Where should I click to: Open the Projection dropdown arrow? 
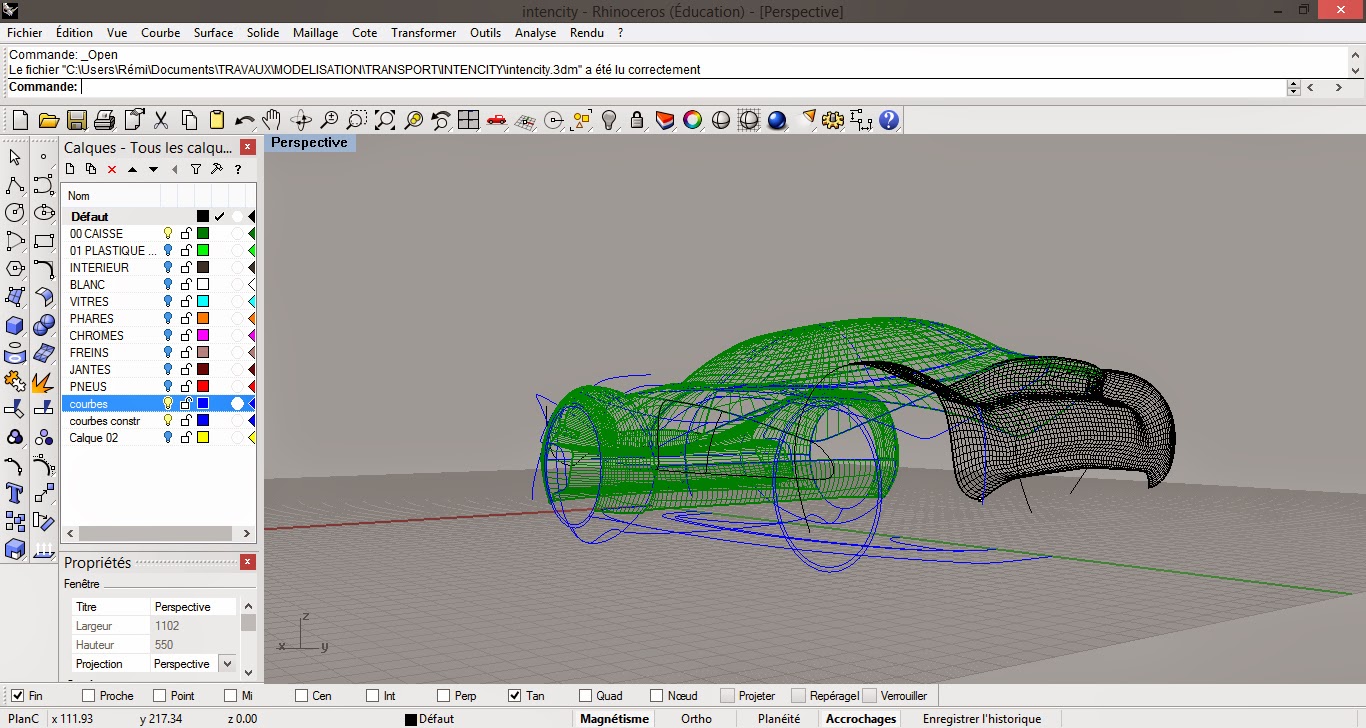(227, 664)
